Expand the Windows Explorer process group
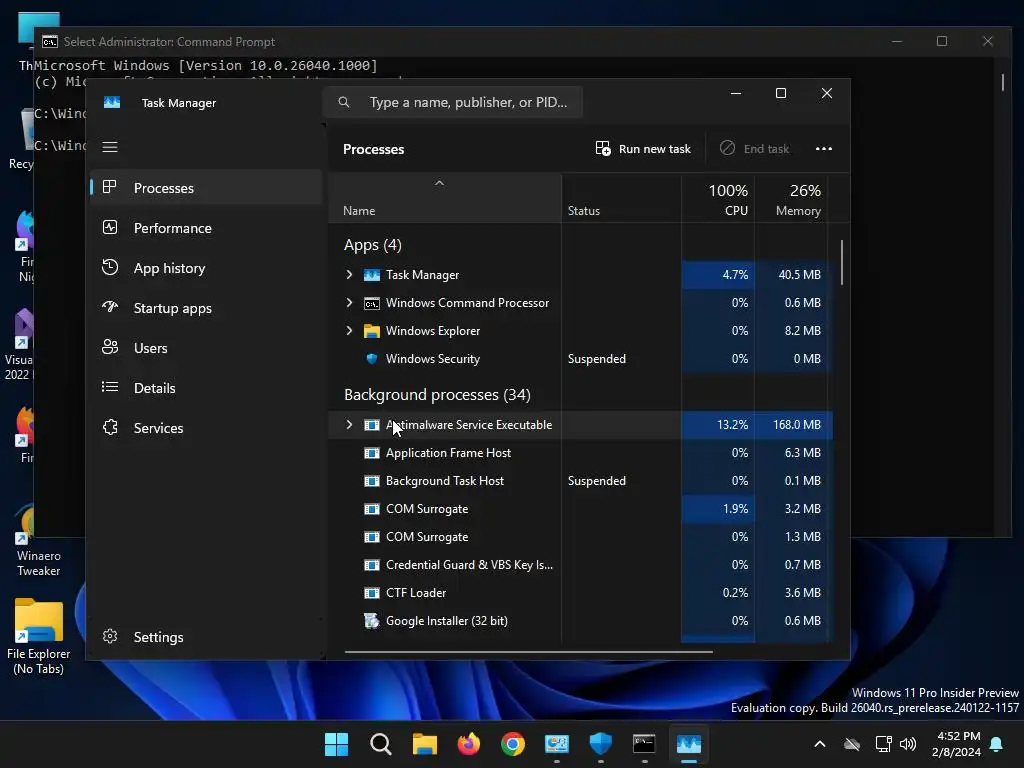Screen dimensions: 1024x768 pyautogui.click(x=349, y=330)
